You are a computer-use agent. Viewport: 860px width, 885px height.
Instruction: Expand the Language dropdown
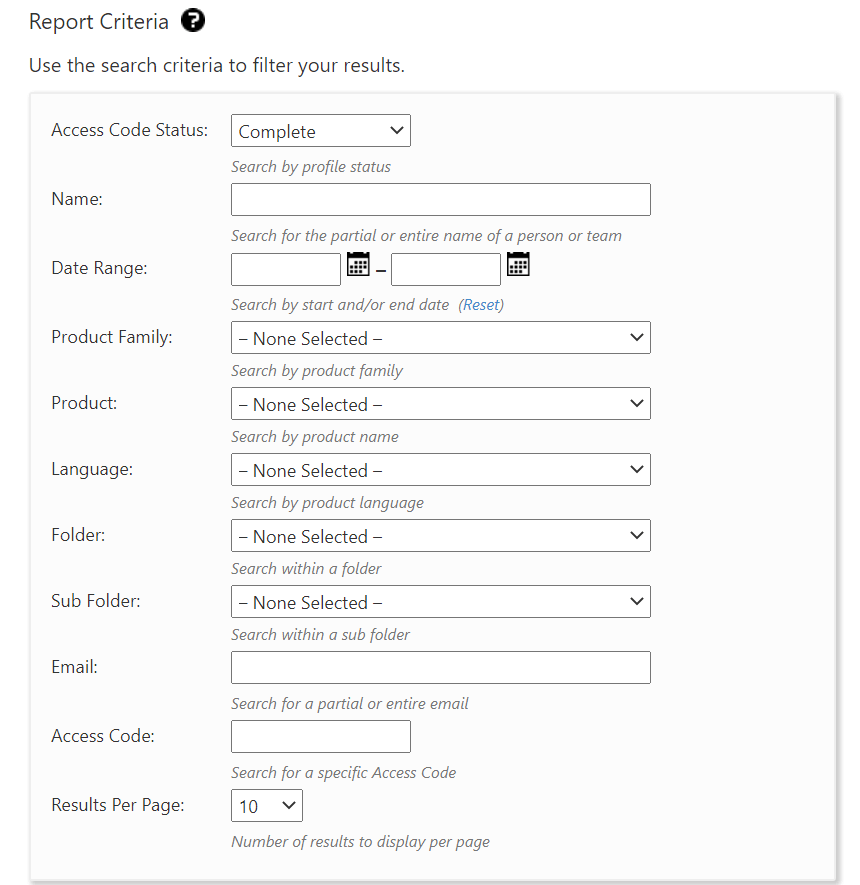[x=441, y=470]
